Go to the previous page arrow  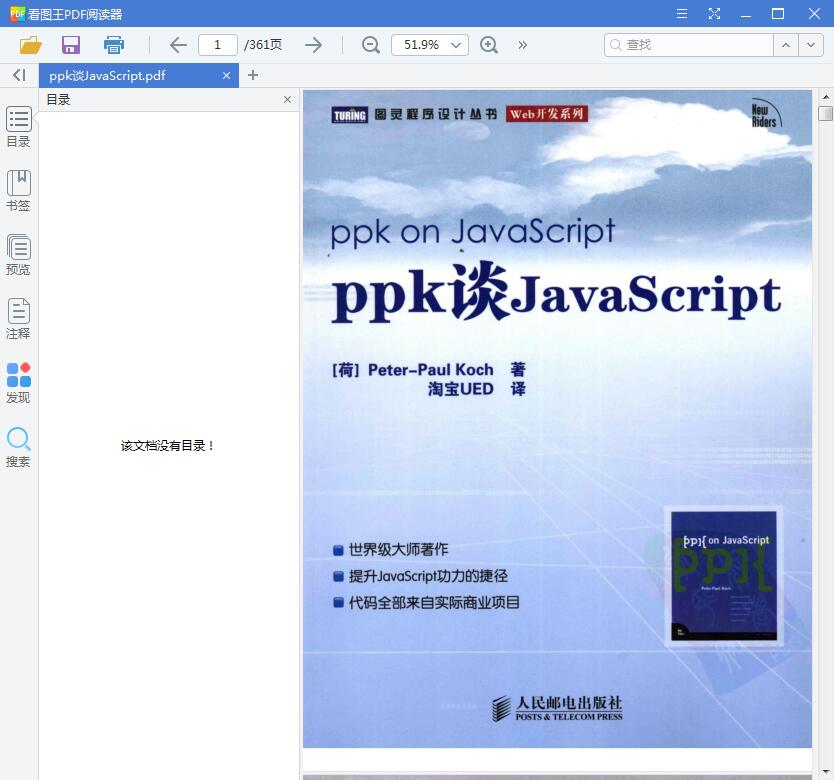178,45
